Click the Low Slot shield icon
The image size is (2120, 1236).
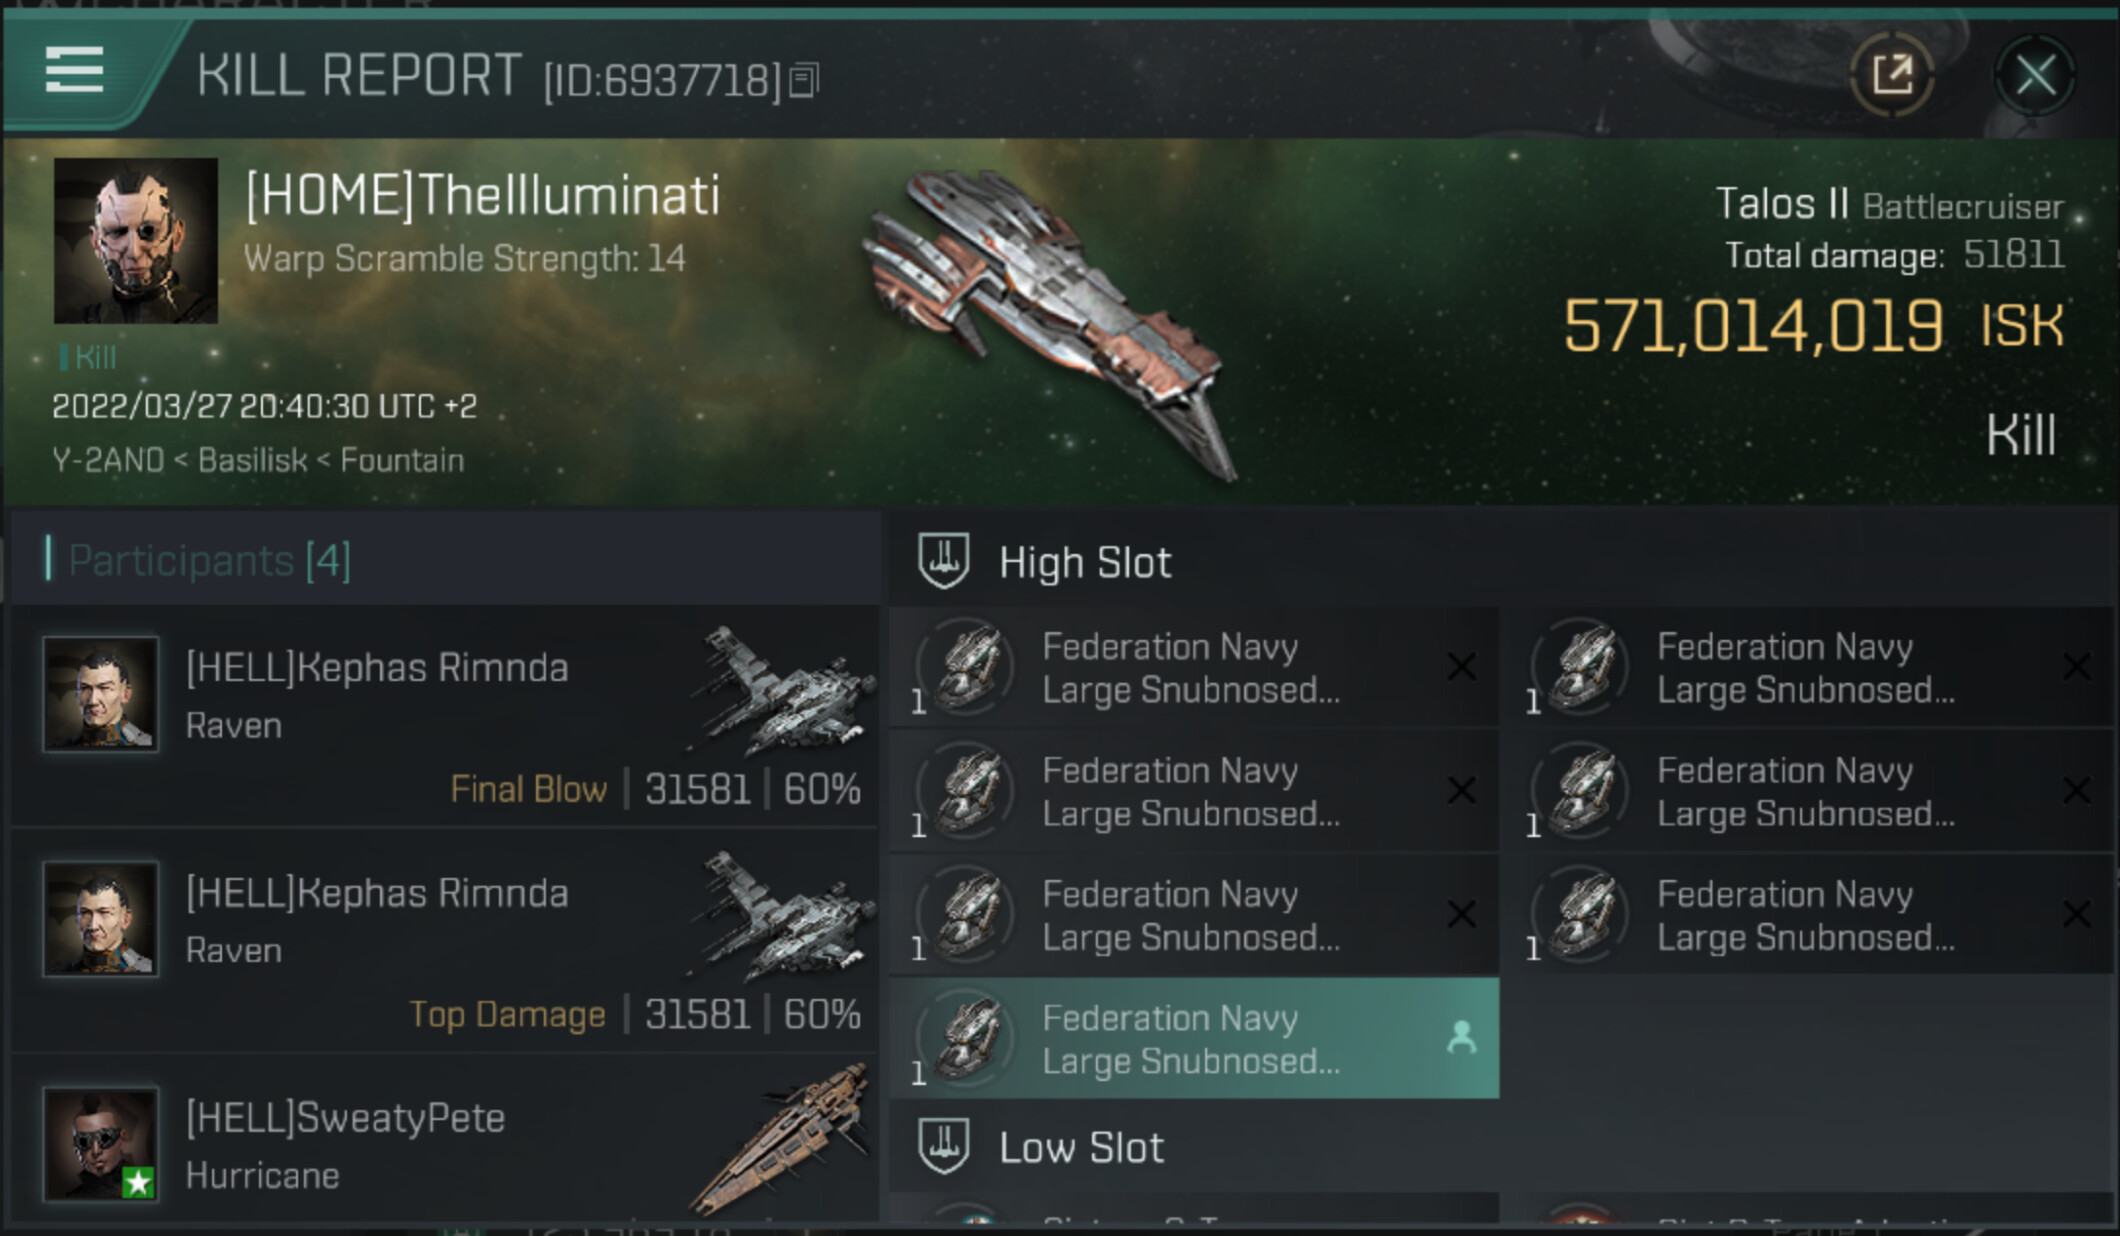point(943,1146)
